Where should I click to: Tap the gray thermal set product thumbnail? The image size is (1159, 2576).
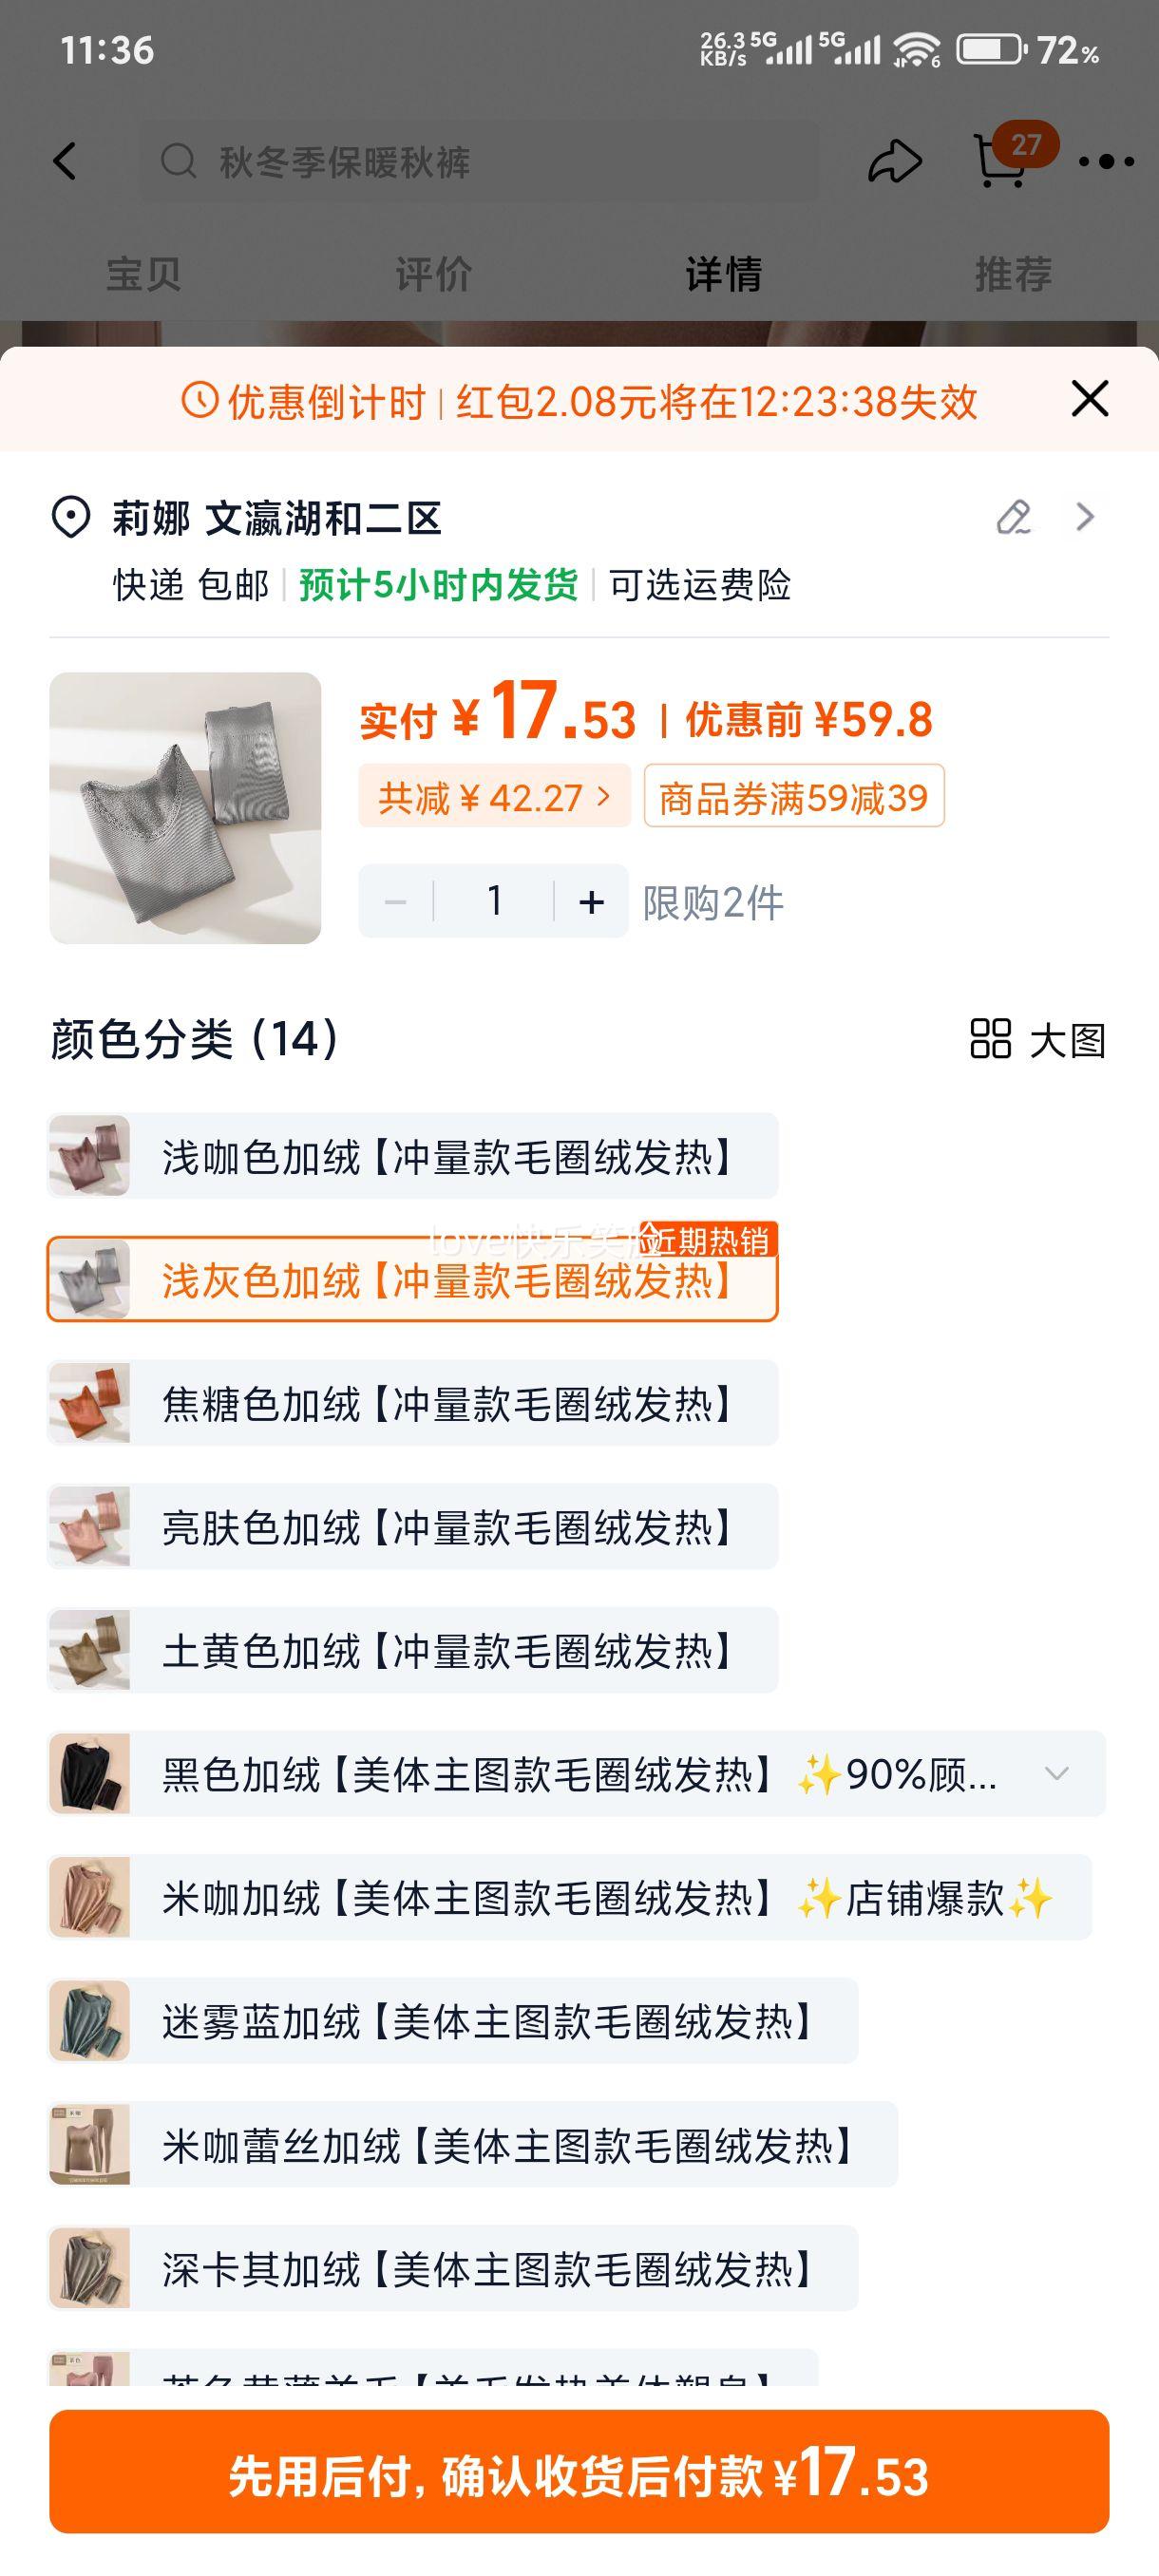click(185, 808)
